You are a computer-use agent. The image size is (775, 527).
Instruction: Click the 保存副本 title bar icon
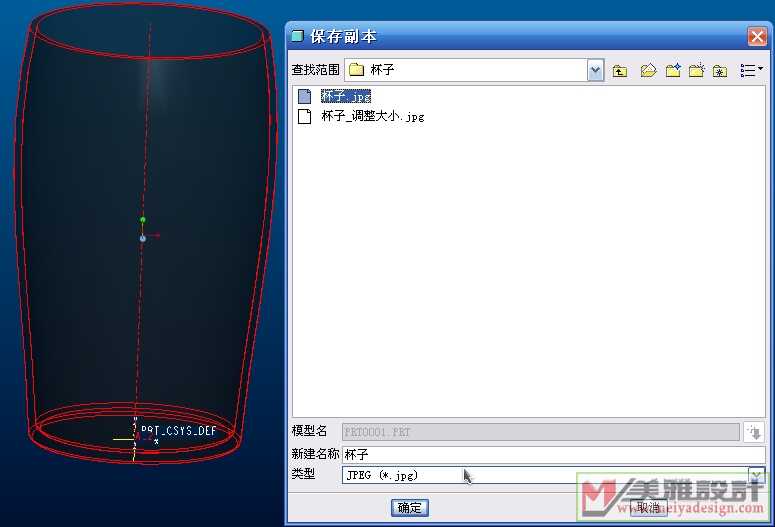click(297, 36)
